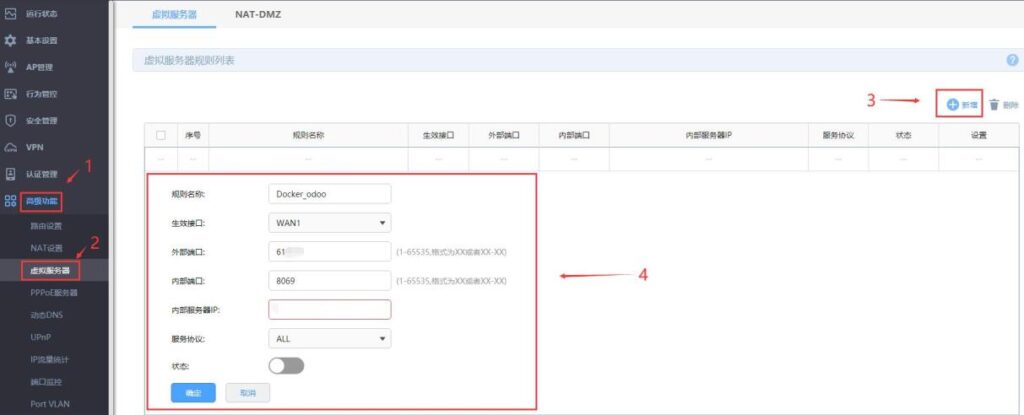The width and height of the screenshot is (1024, 415).
Task: Click the 认证管理 menu label
Action: click(41, 174)
